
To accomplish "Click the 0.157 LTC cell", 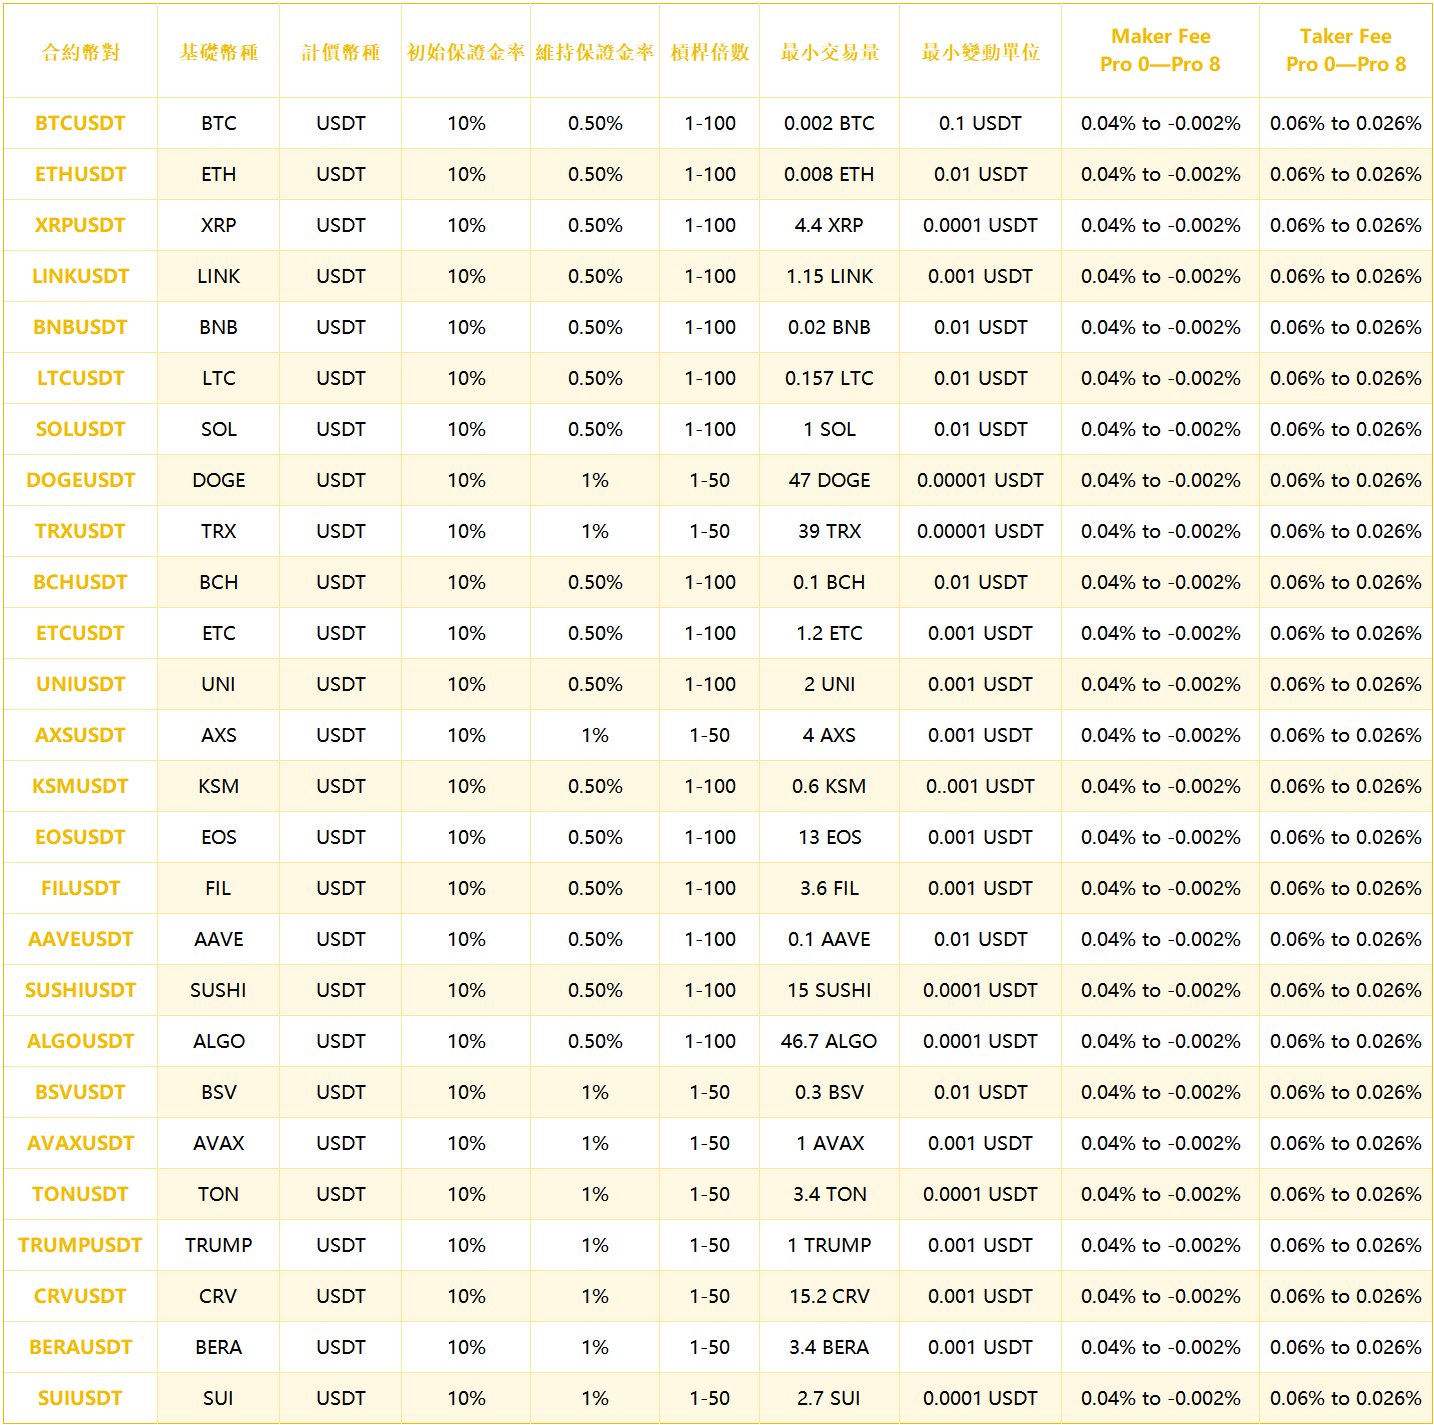I will [829, 378].
